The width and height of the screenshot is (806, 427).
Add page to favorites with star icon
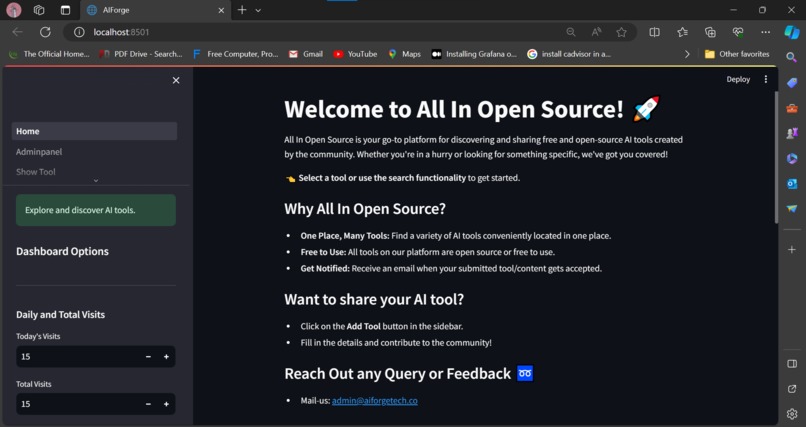click(621, 32)
